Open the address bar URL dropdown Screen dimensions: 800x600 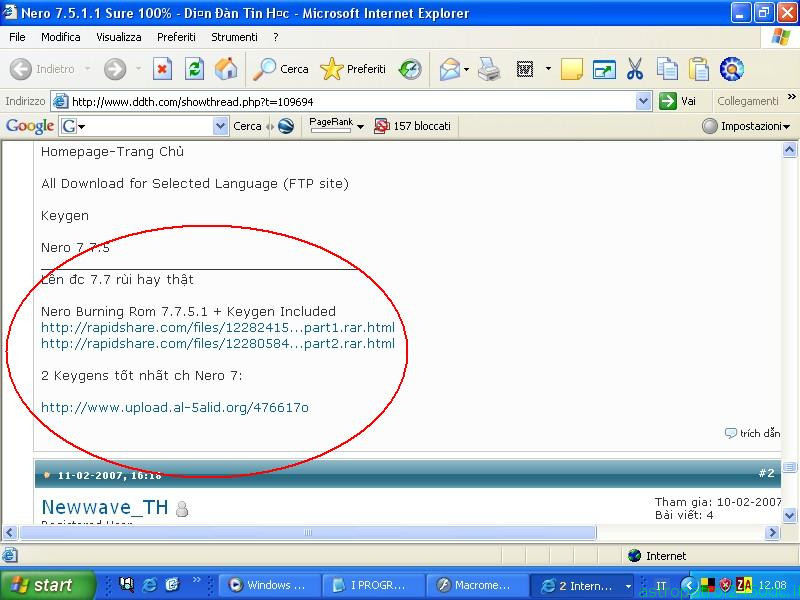pyautogui.click(x=644, y=101)
